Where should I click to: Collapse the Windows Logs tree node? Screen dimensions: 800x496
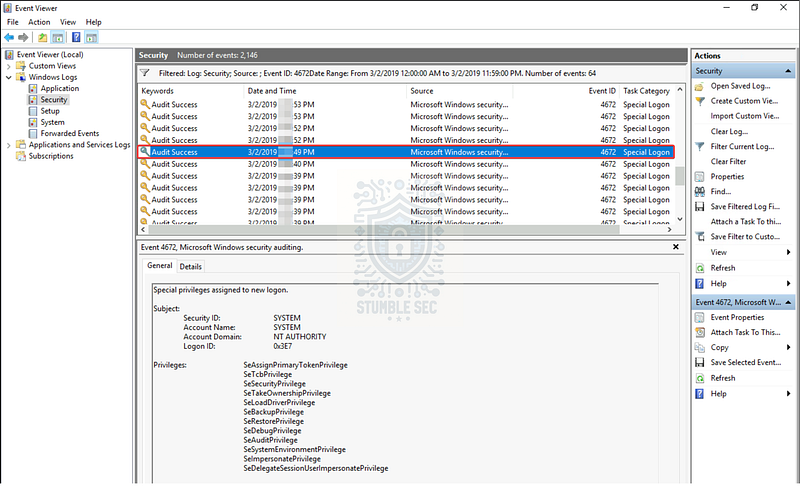(9, 78)
